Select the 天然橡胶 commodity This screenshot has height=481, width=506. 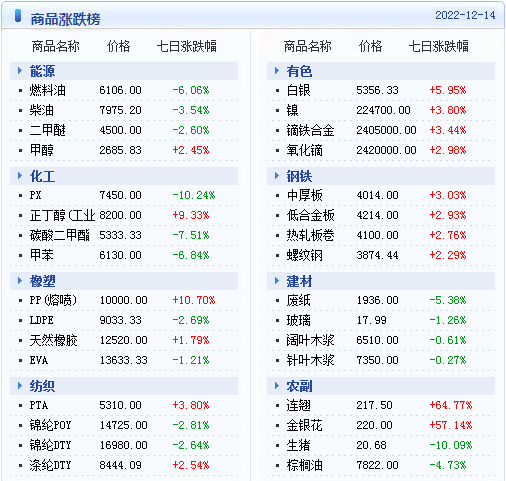54,340
